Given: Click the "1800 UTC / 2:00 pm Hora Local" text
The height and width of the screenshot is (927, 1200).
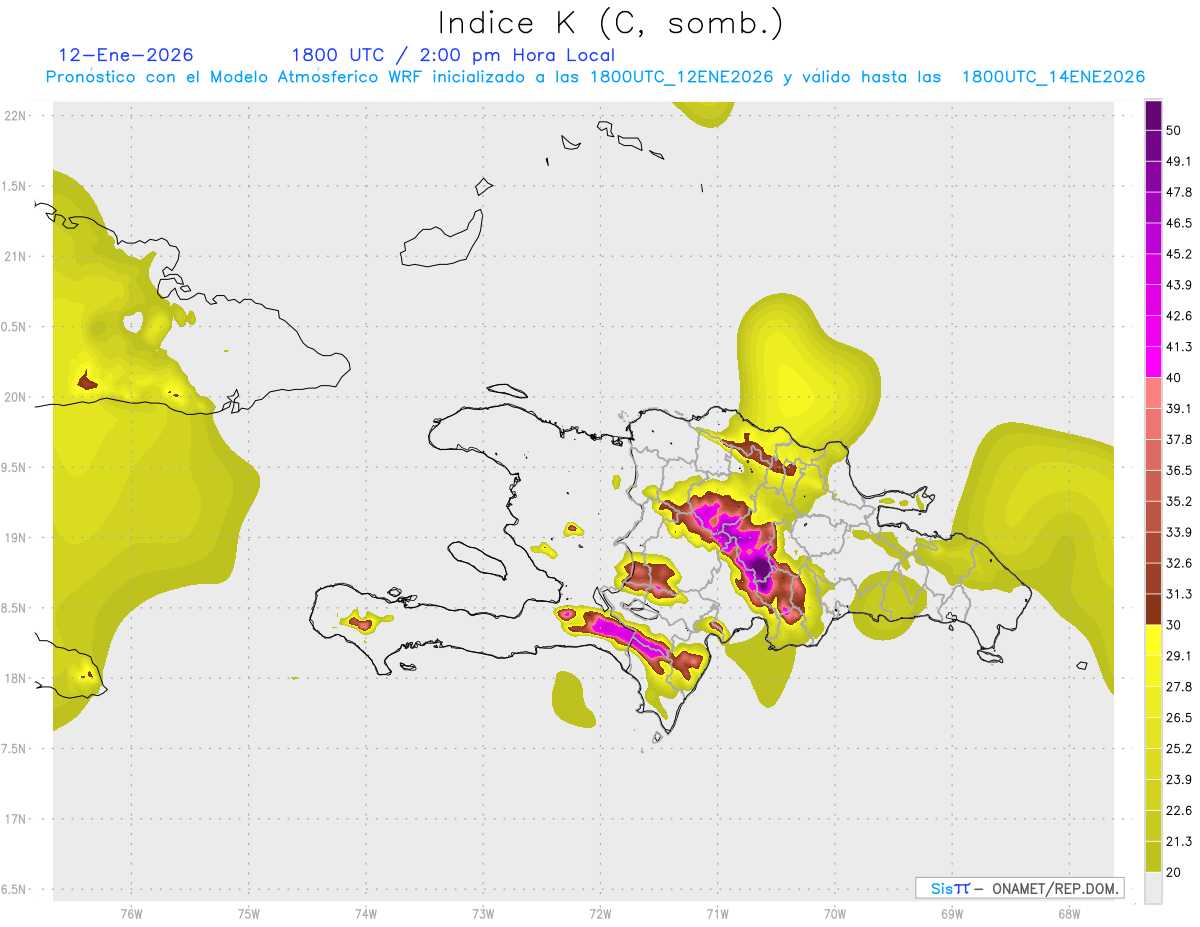Looking at the screenshot, I should pos(453,55).
